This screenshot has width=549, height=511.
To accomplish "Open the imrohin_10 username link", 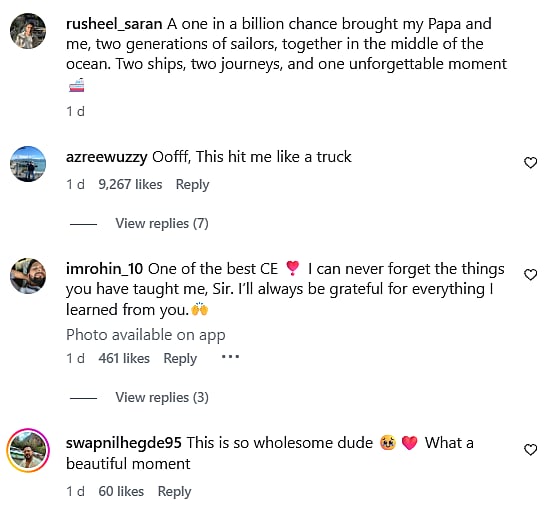I will coord(104,269).
